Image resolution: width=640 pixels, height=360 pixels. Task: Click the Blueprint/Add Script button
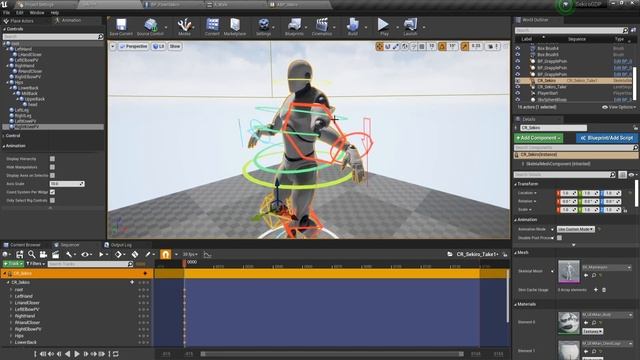(x=607, y=138)
